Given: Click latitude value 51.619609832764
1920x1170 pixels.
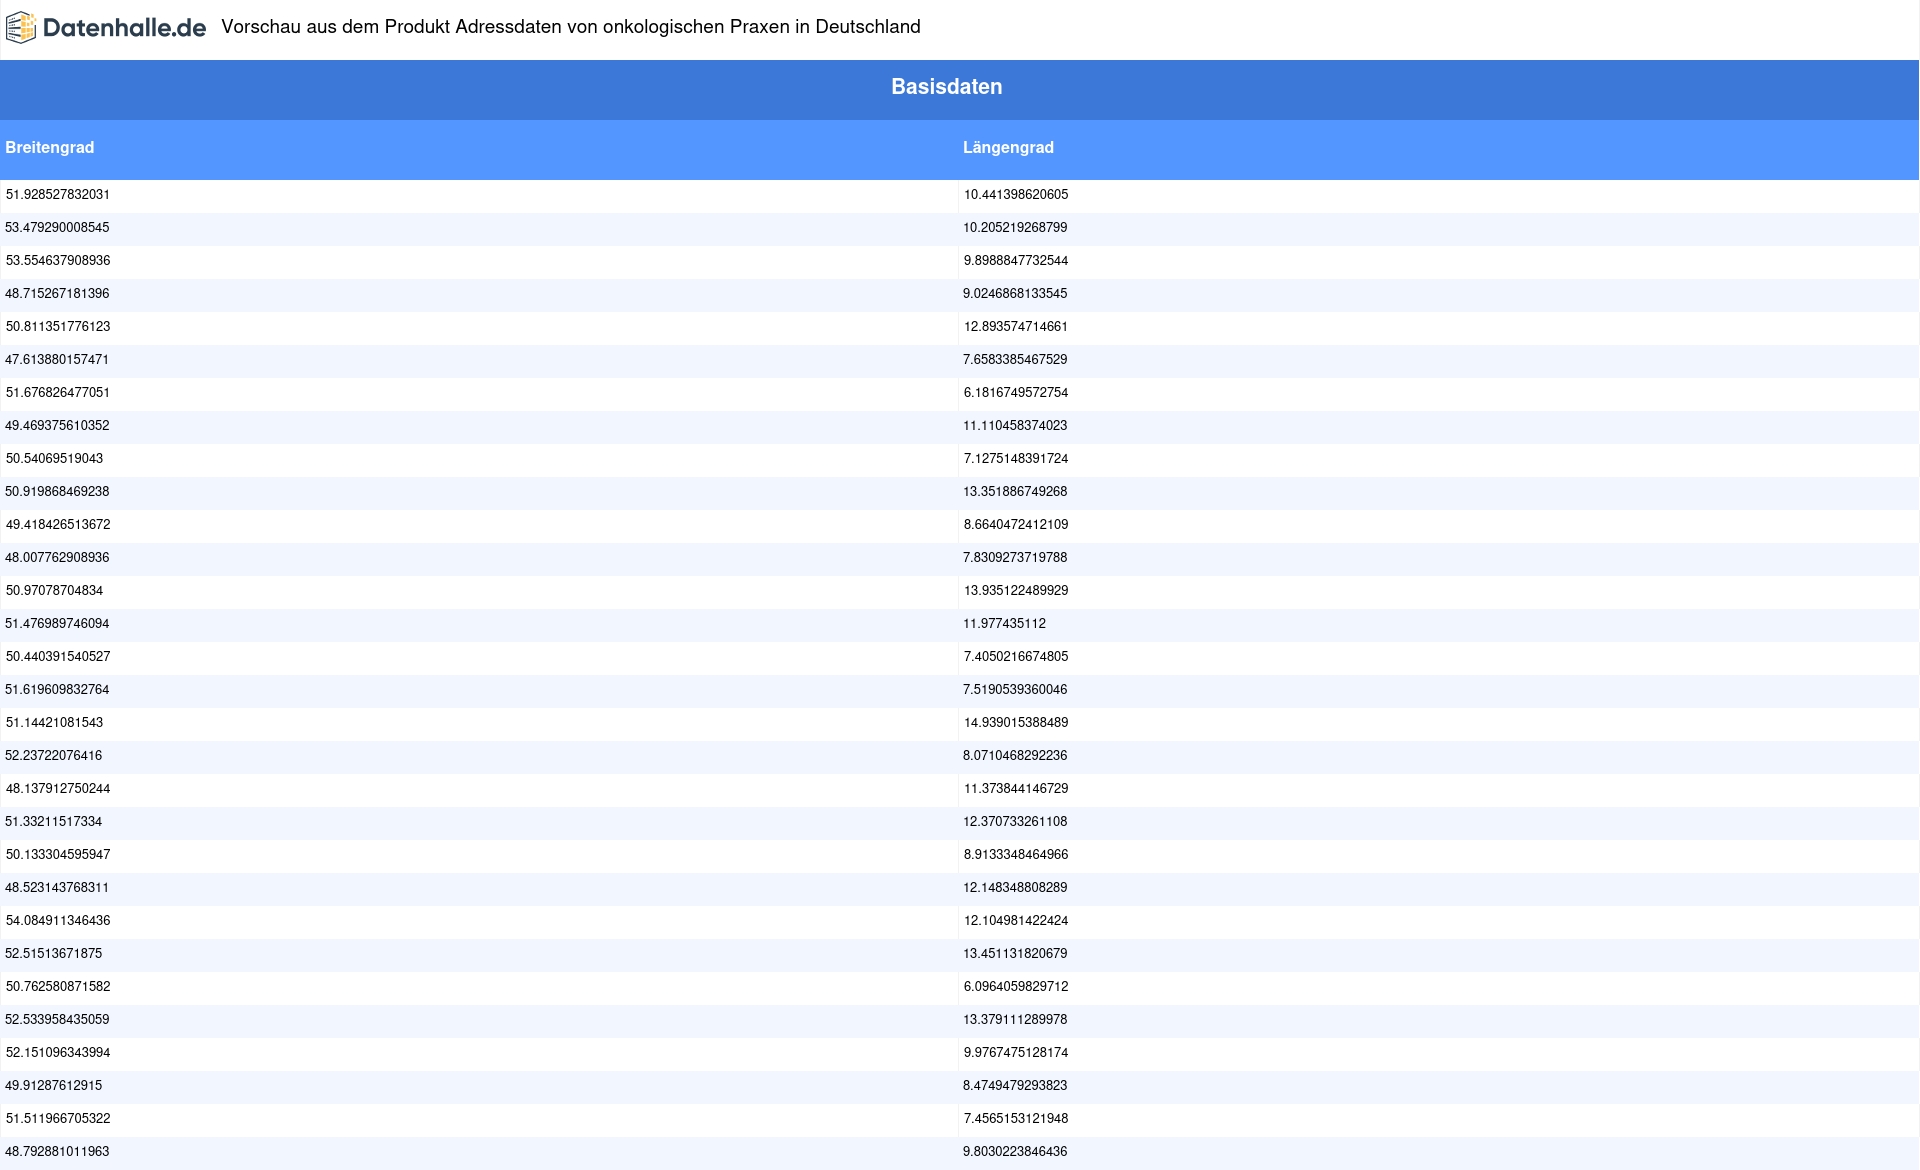Looking at the screenshot, I should click(58, 690).
